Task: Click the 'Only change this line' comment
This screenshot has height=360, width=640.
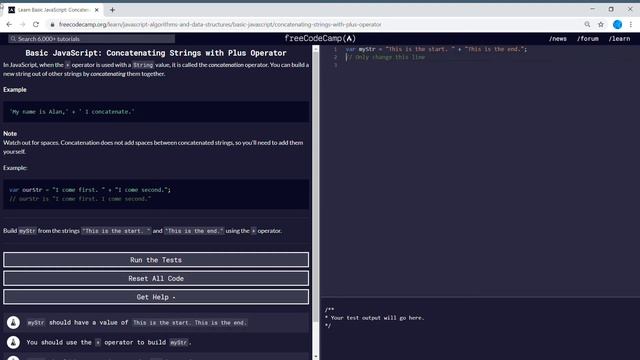Action: click(386, 57)
